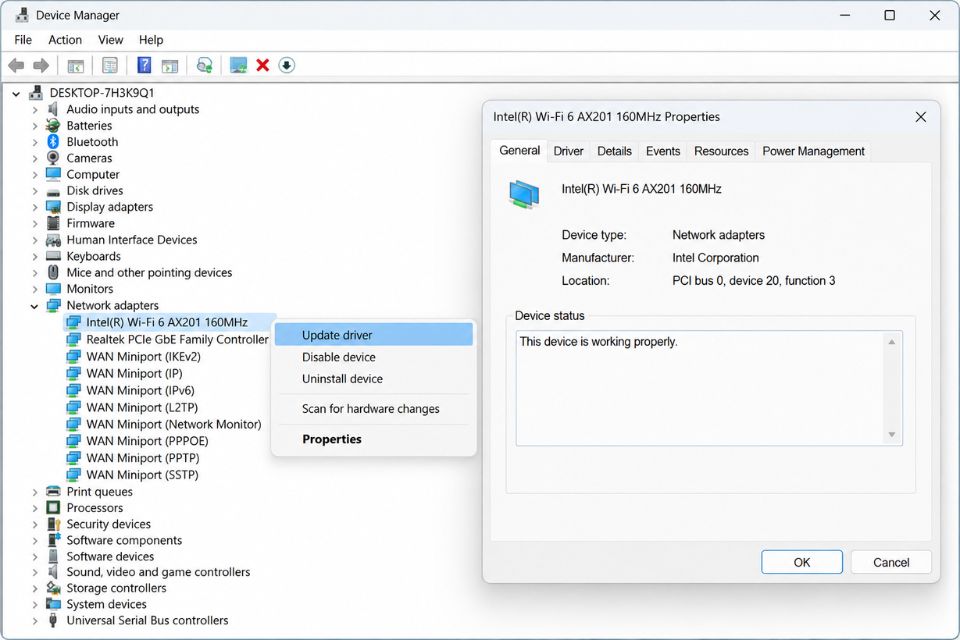Click Update device driver monitor toolbar icon
The width and height of the screenshot is (960, 640).
pos(238,65)
